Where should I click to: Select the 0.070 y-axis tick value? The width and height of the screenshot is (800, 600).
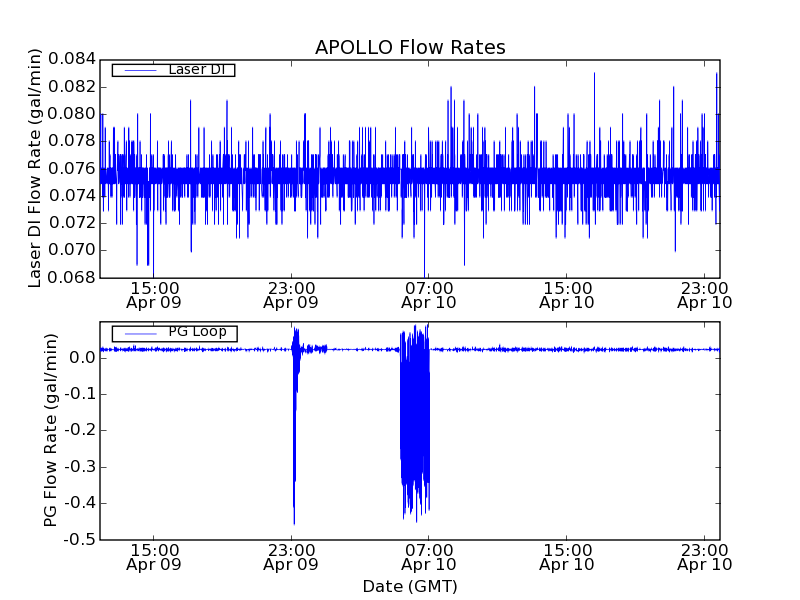tap(72, 250)
